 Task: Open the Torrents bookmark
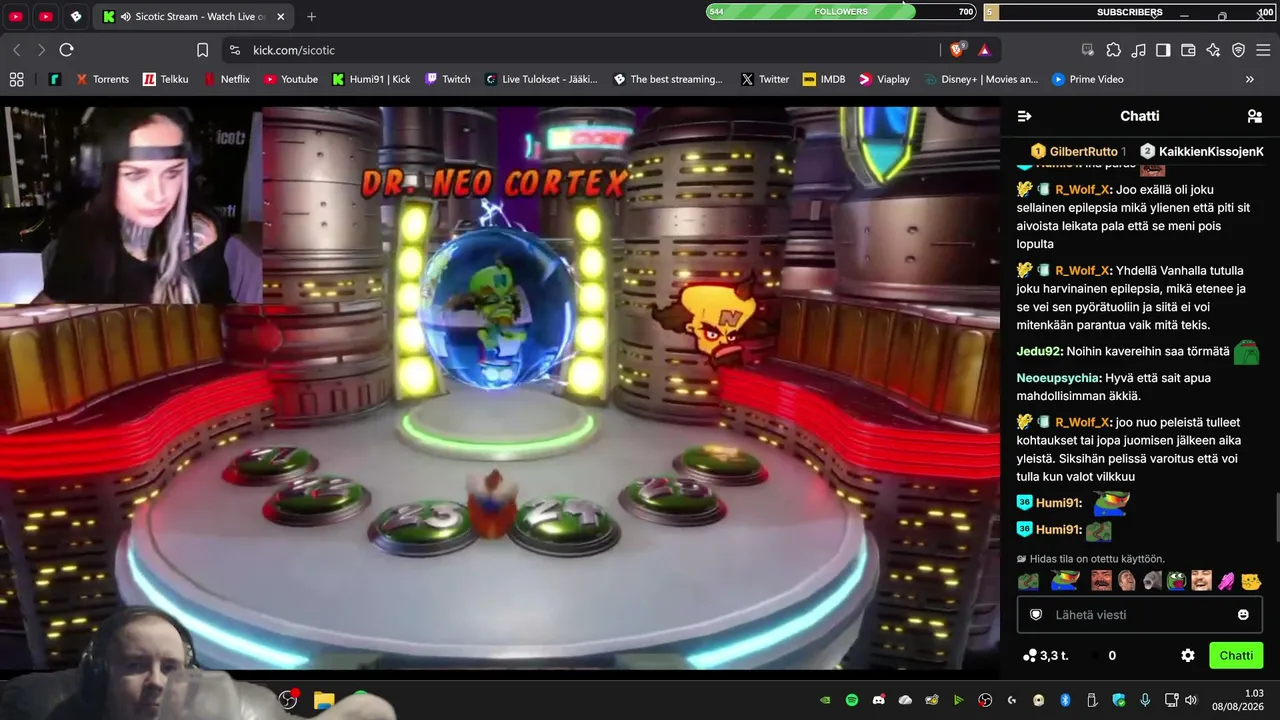point(102,79)
